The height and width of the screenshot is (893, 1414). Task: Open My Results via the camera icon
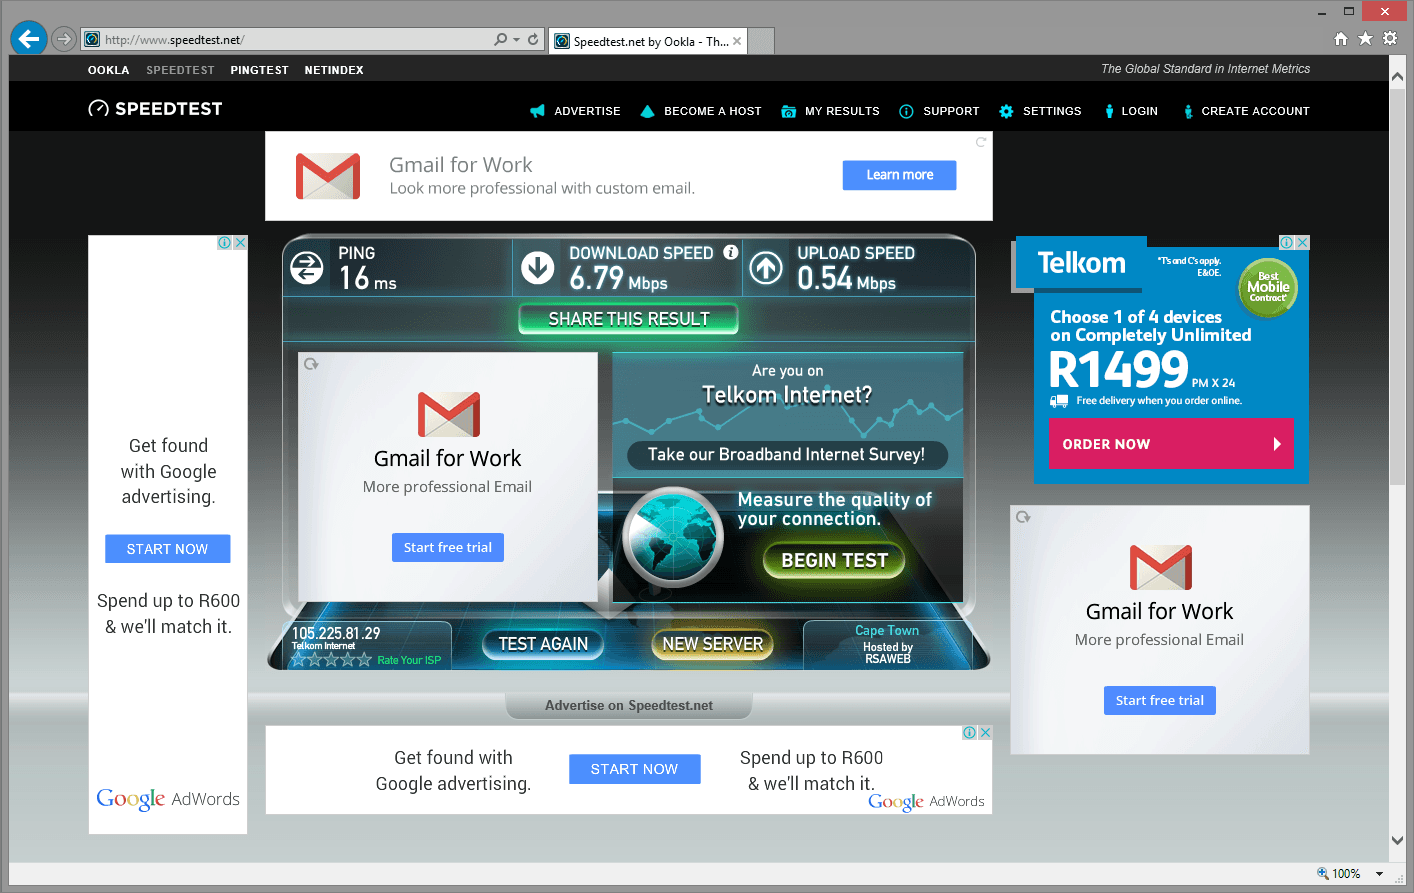click(x=788, y=111)
